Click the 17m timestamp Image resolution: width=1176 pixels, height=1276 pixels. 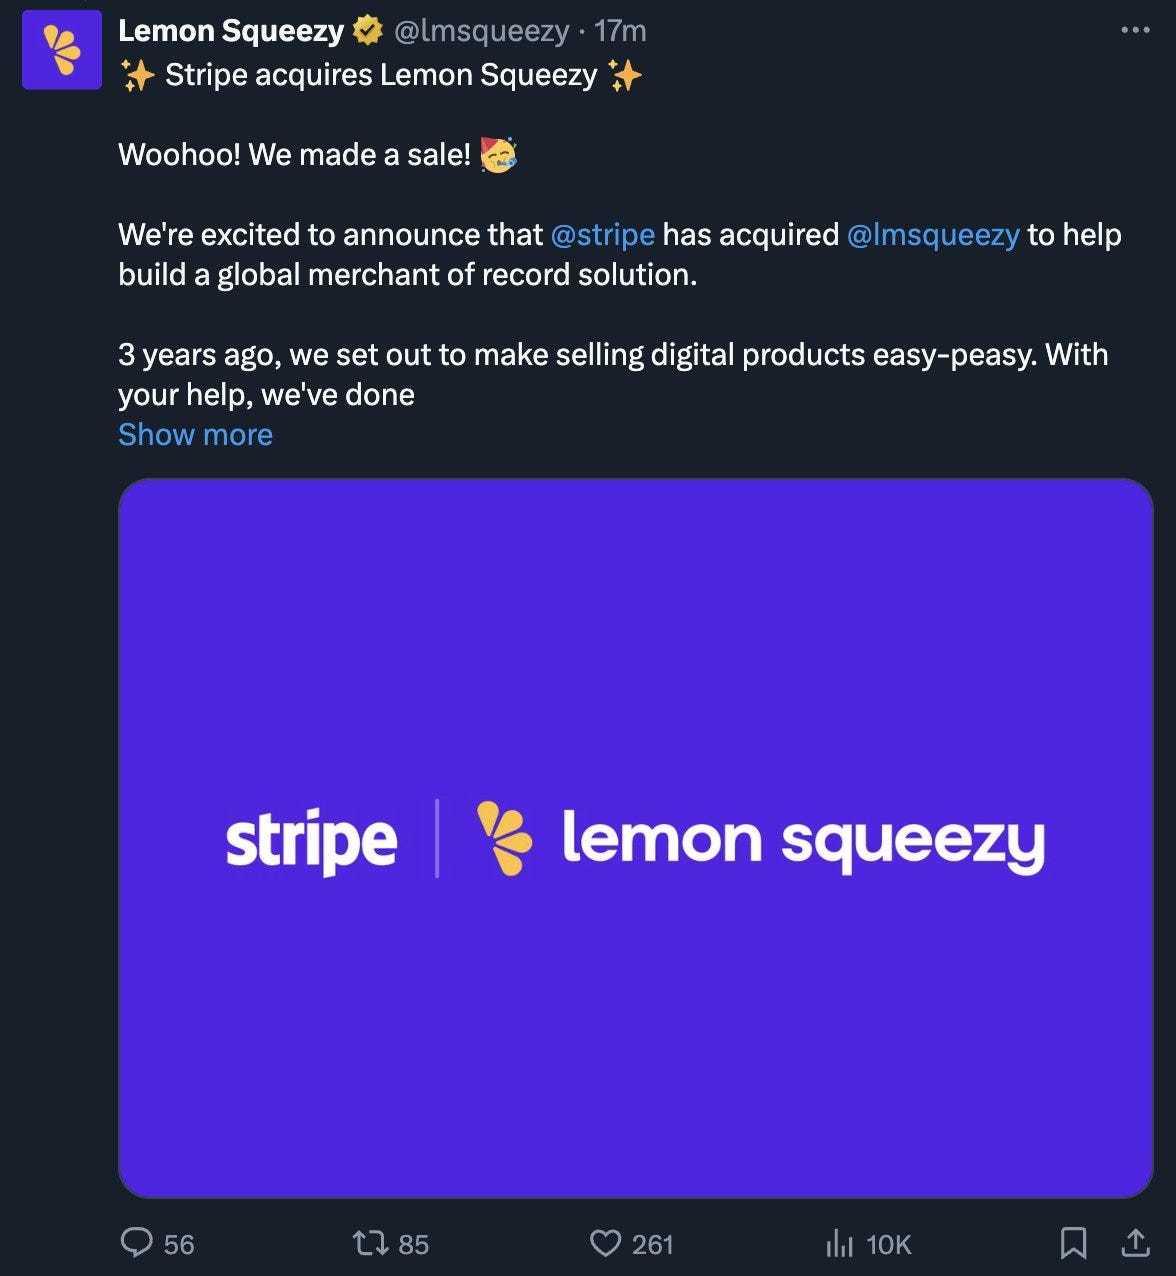(620, 31)
